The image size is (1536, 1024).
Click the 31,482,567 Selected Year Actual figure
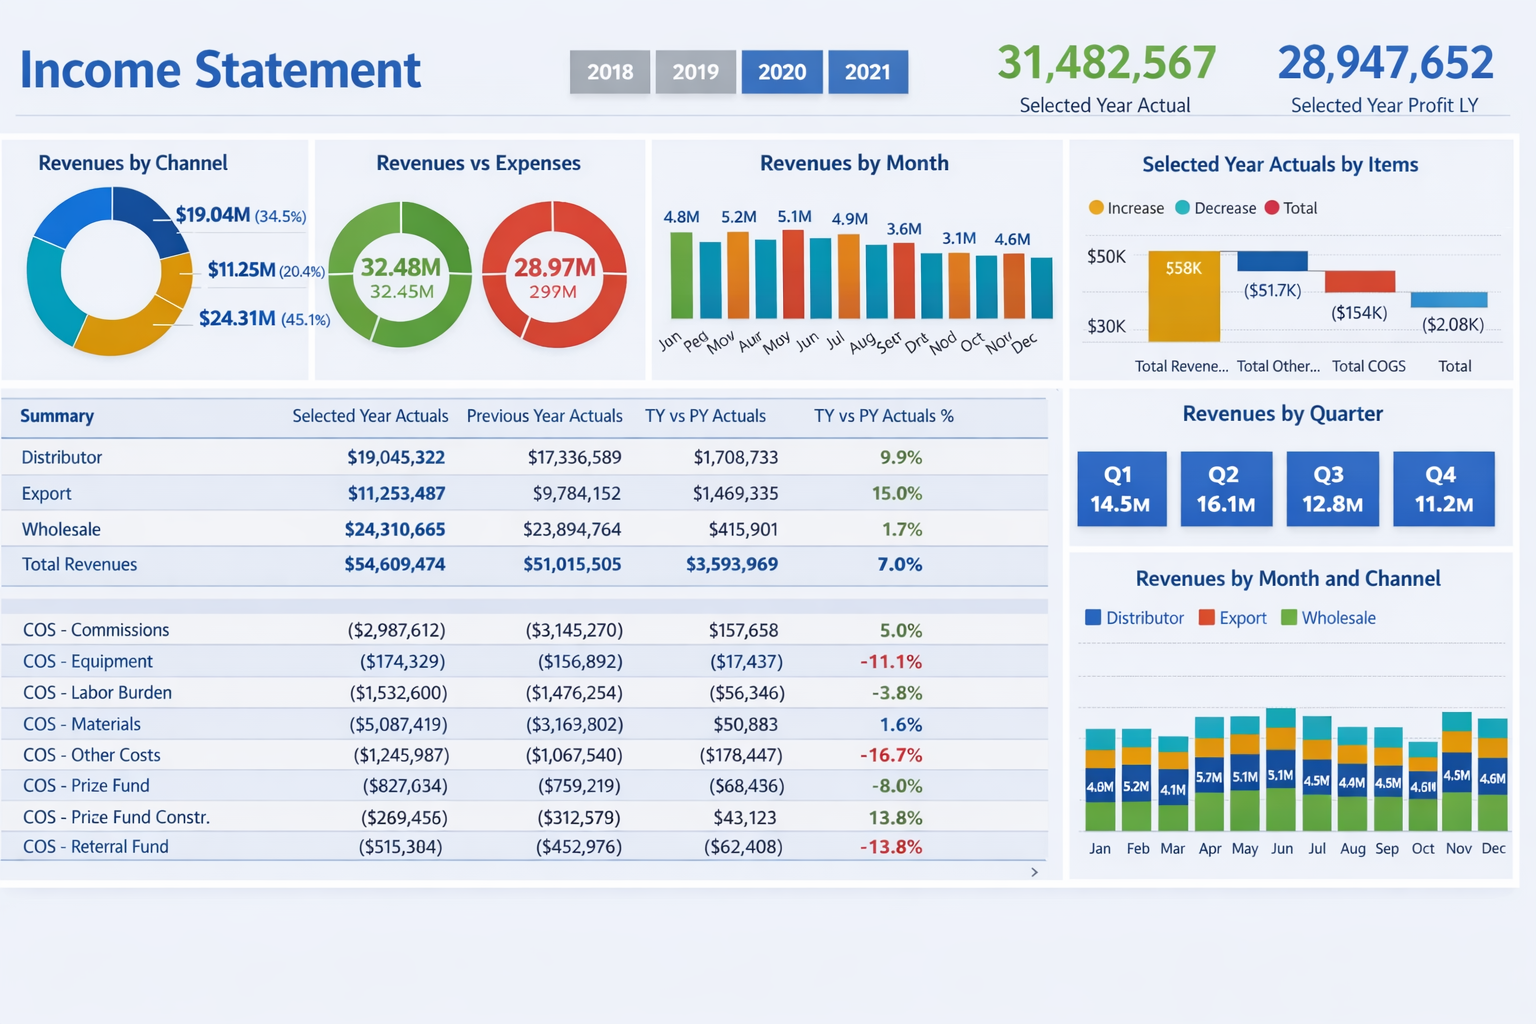point(1107,63)
